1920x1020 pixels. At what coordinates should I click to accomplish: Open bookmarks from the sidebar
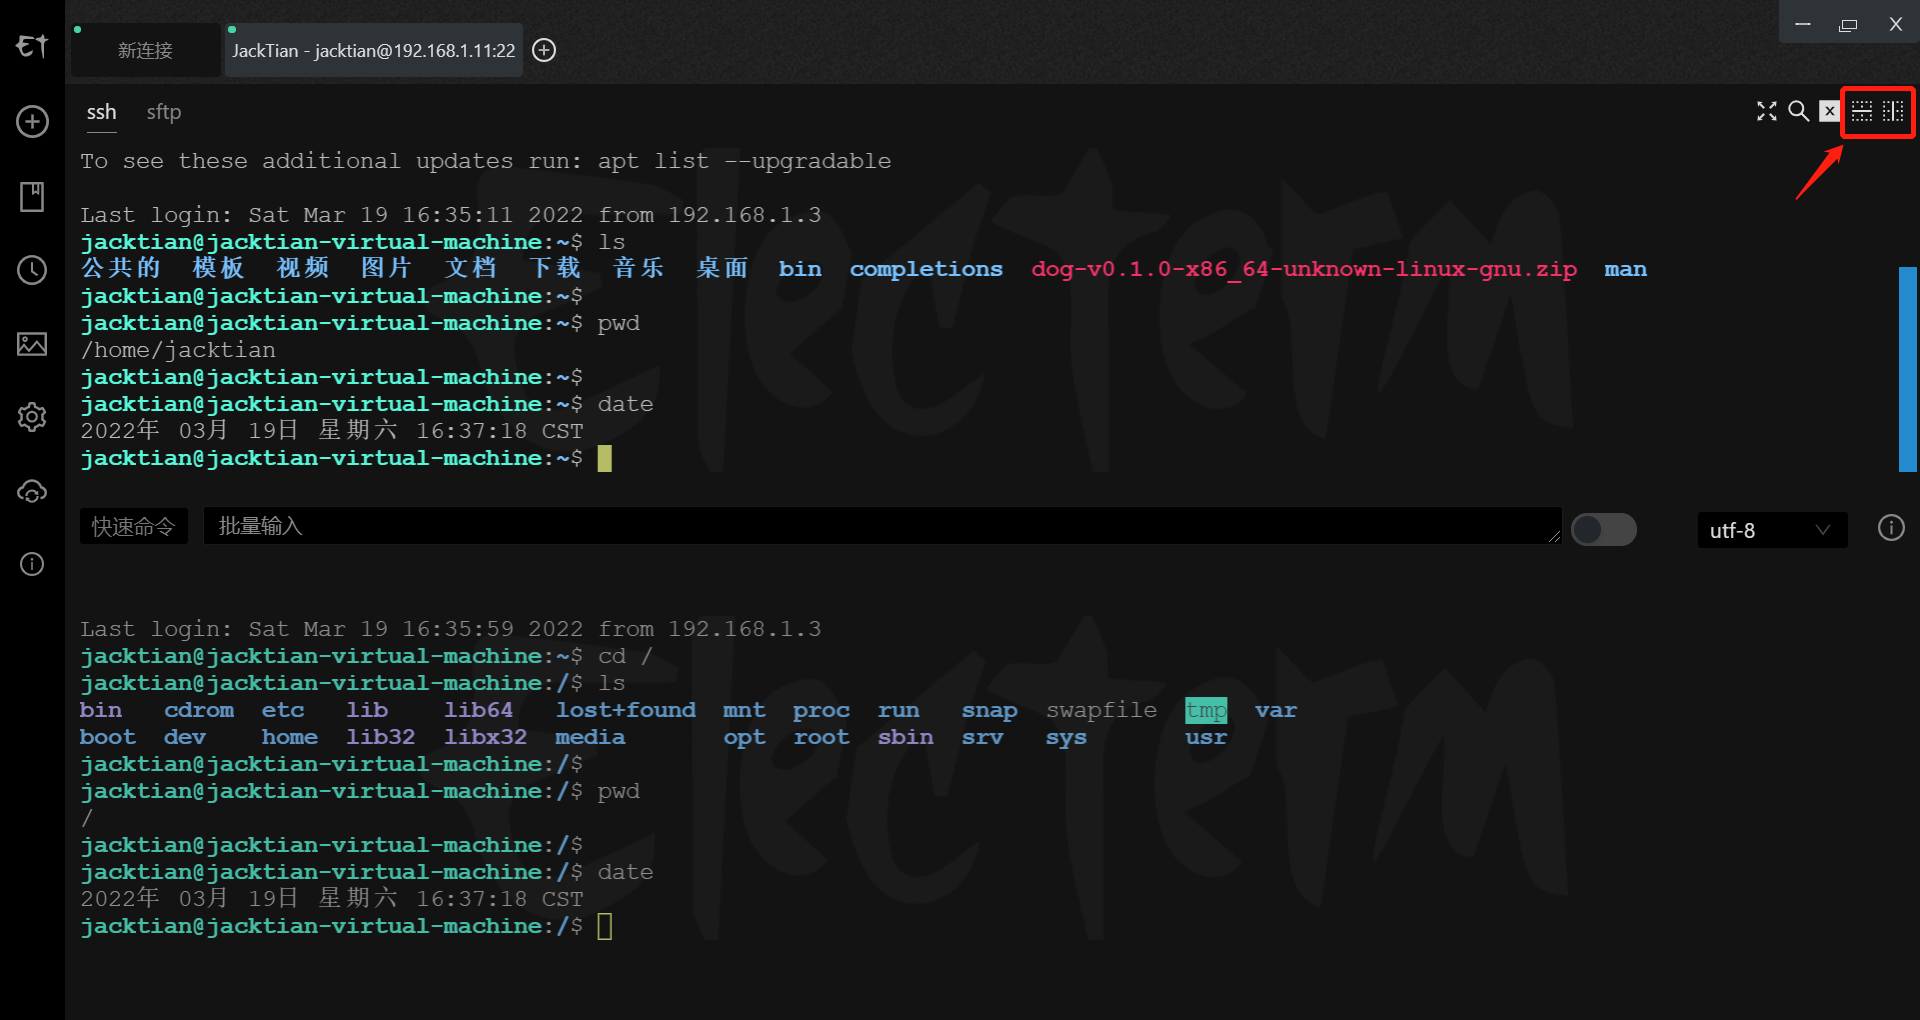point(32,196)
